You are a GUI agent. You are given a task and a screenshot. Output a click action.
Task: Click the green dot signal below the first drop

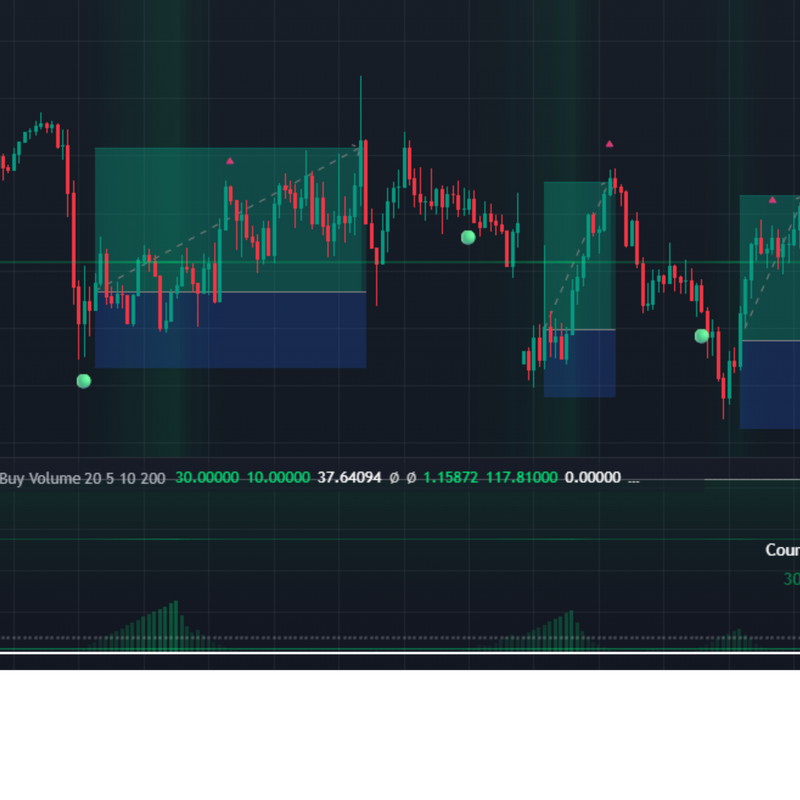pos(84,381)
